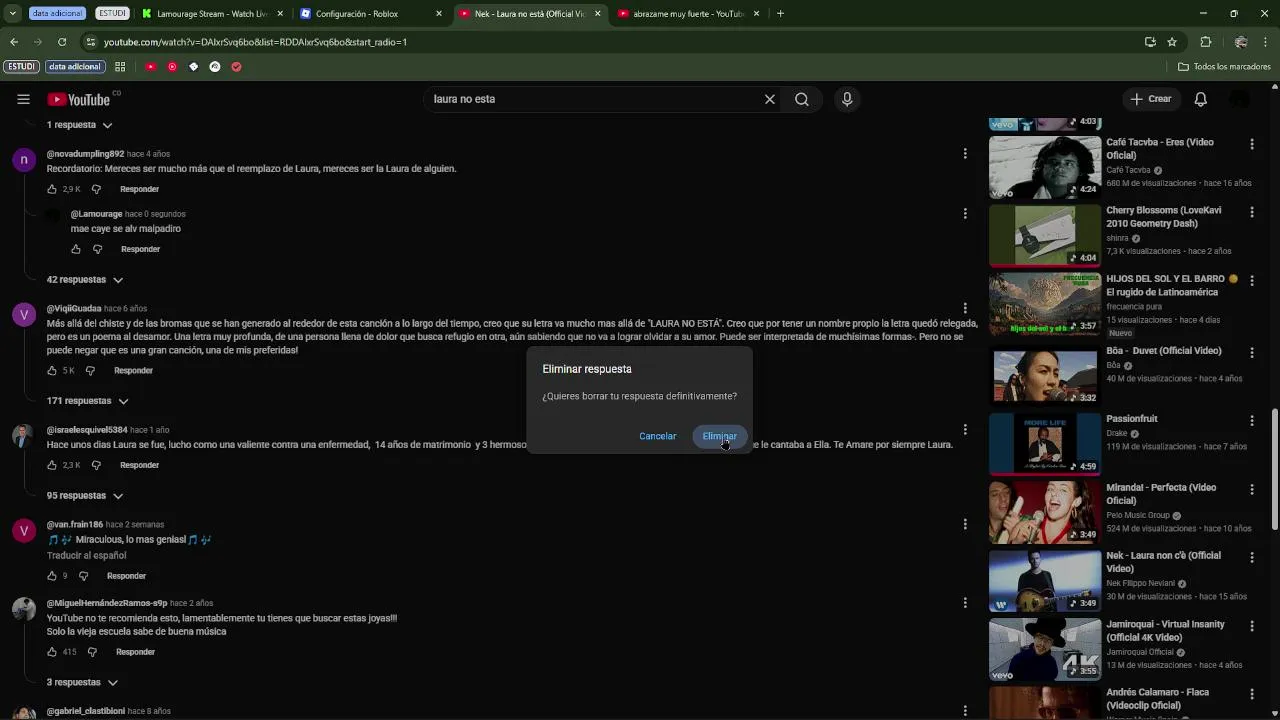Image resolution: width=1280 pixels, height=720 pixels.
Task: Click the 'ESTUDI' tab group label in tab strip
Action: pyautogui.click(x=112, y=14)
